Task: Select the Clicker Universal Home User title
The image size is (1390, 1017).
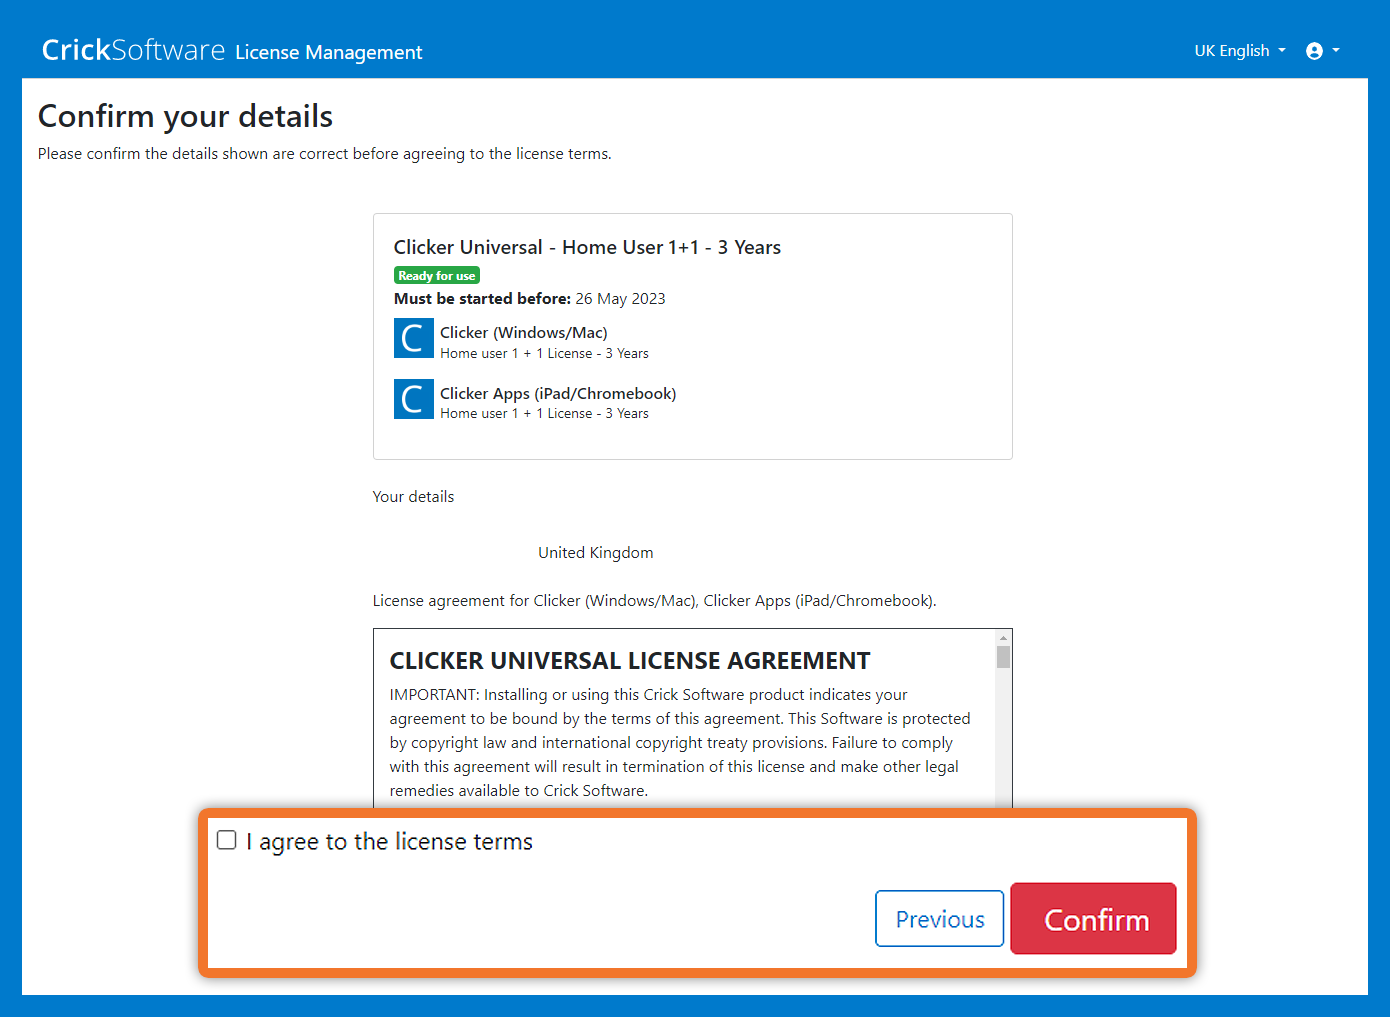Action: click(x=587, y=247)
